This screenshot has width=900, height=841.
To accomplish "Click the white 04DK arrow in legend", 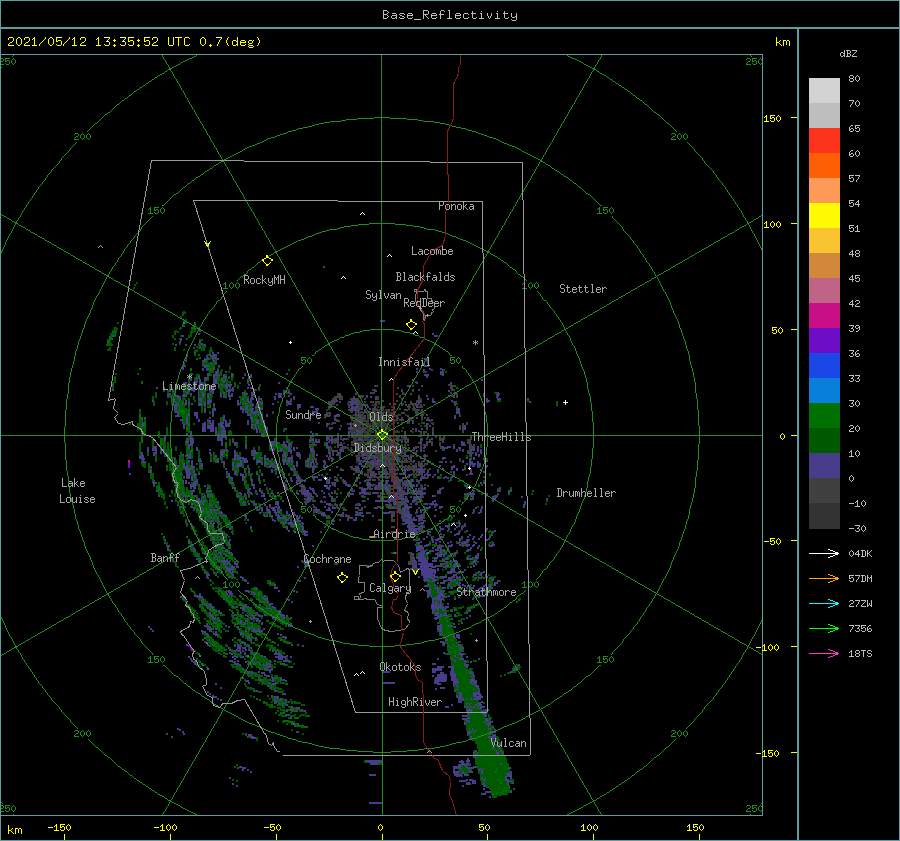I will (824, 553).
